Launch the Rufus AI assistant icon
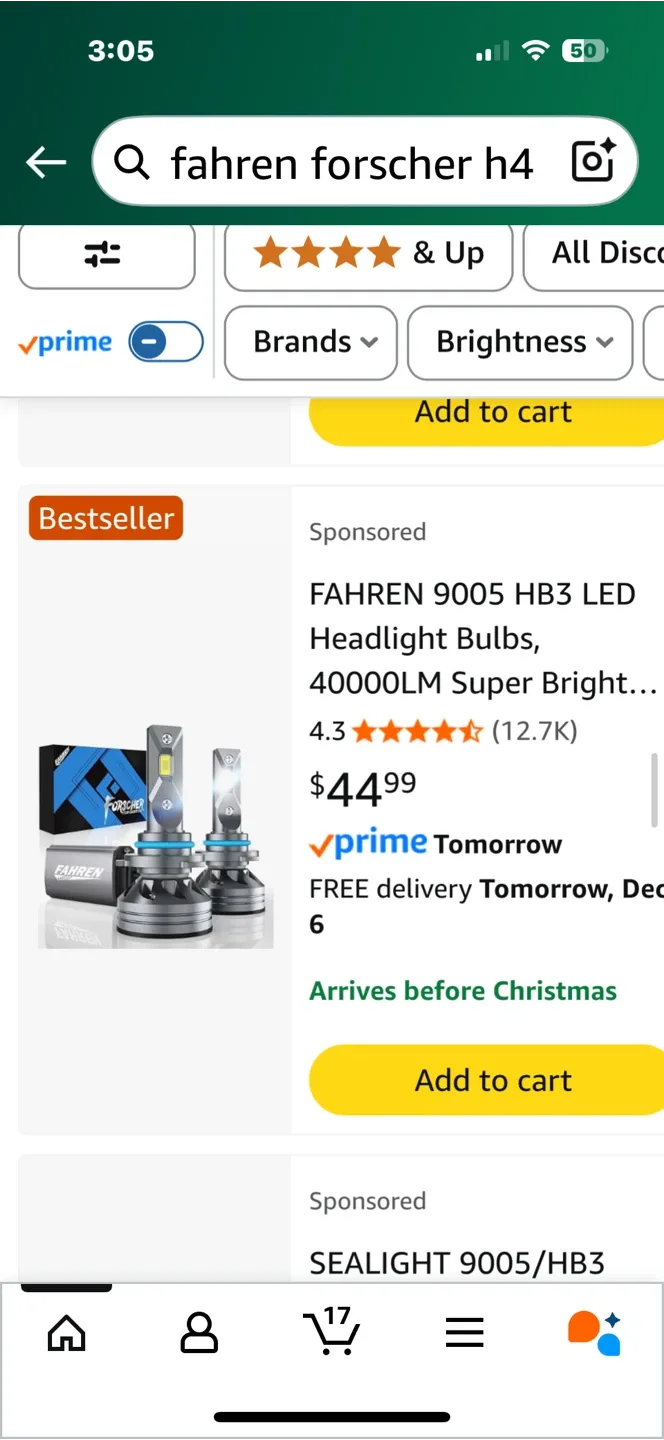The width and height of the screenshot is (664, 1440). coord(592,1331)
